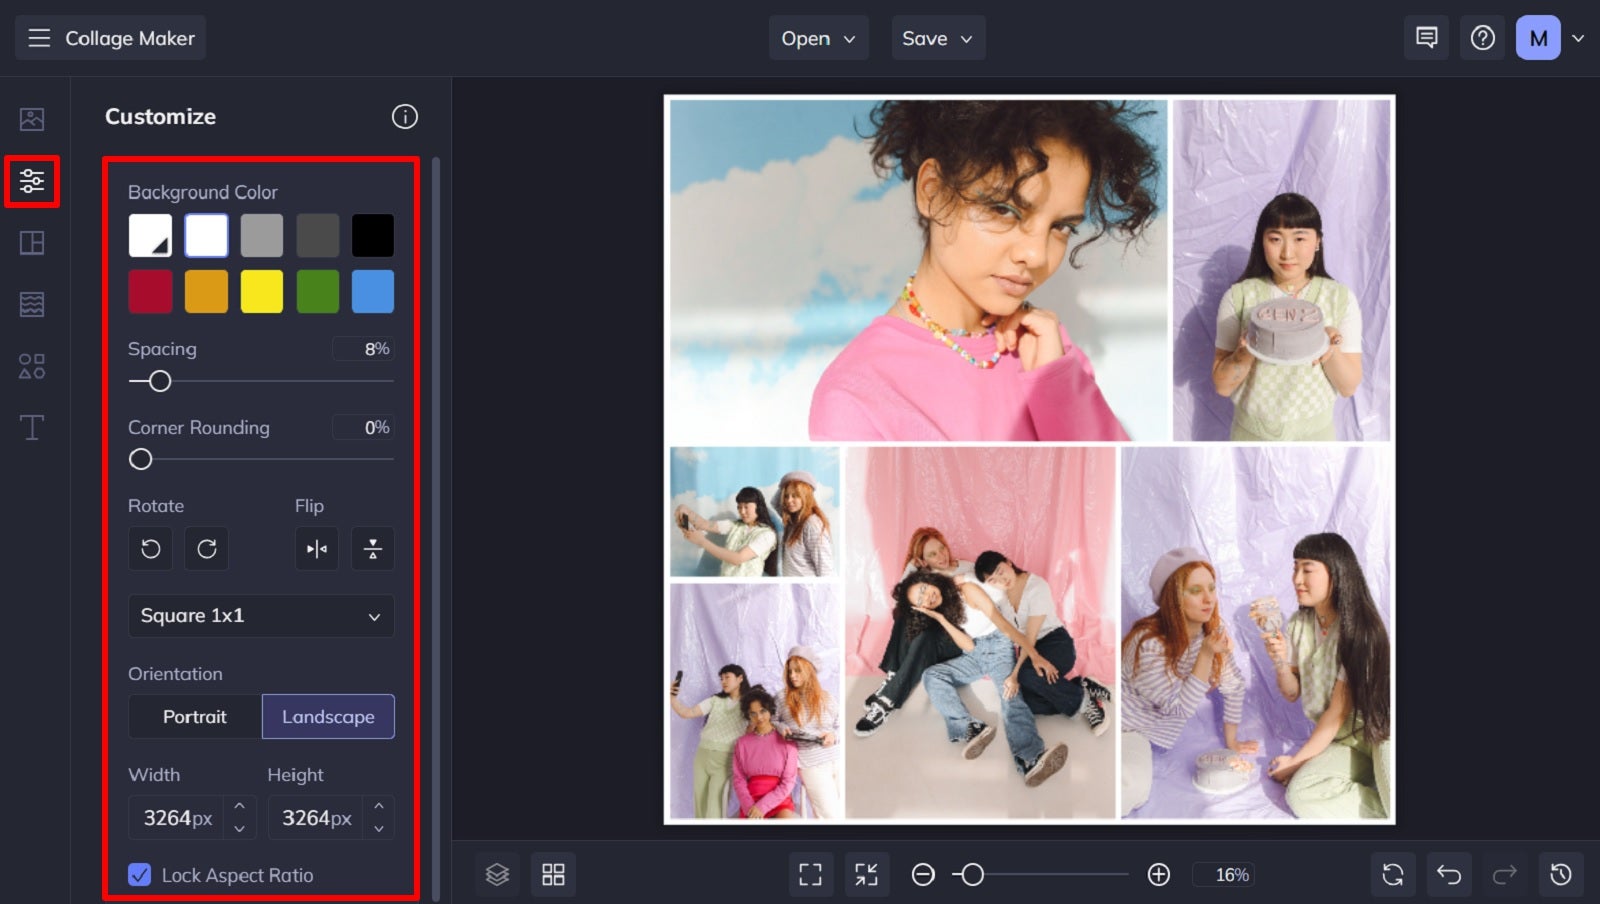Viewport: 1600px width, 904px height.
Task: Open the Elements shapes panel
Action: click(32, 365)
